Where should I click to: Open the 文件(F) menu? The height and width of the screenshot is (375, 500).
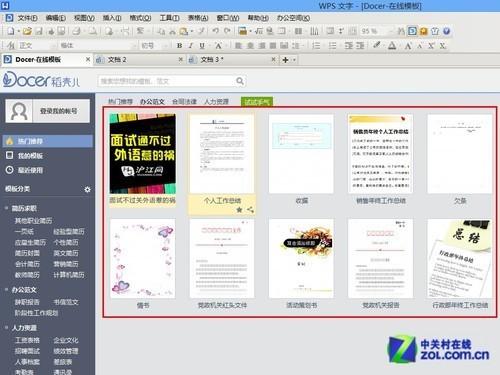point(27,18)
